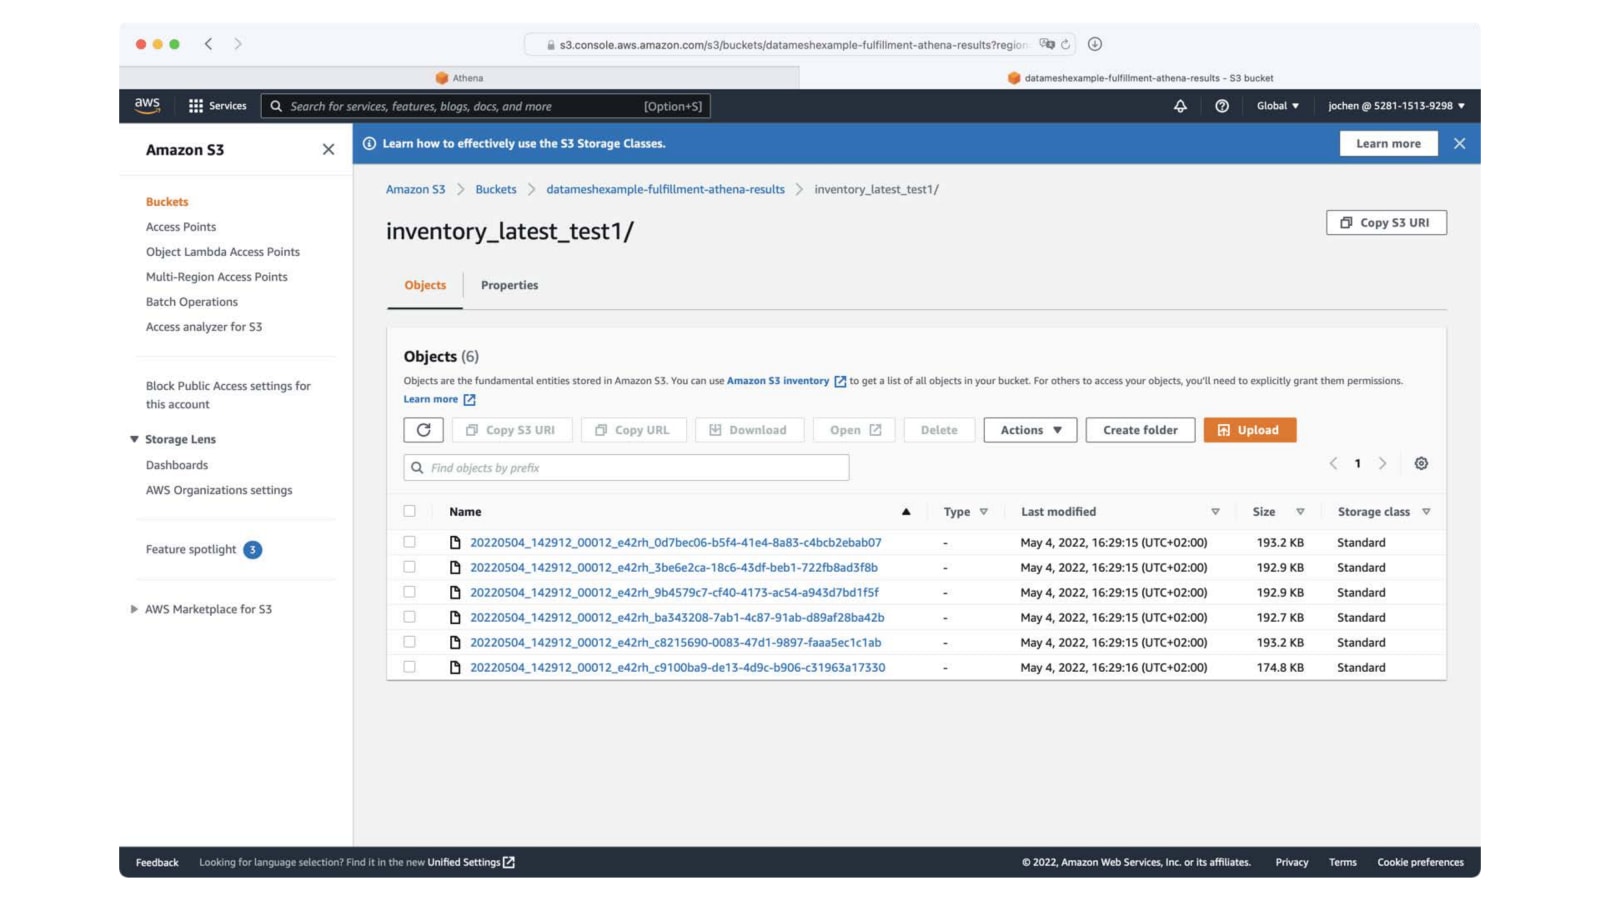
Task: Go to previous page of objects
Action: [x=1333, y=463]
